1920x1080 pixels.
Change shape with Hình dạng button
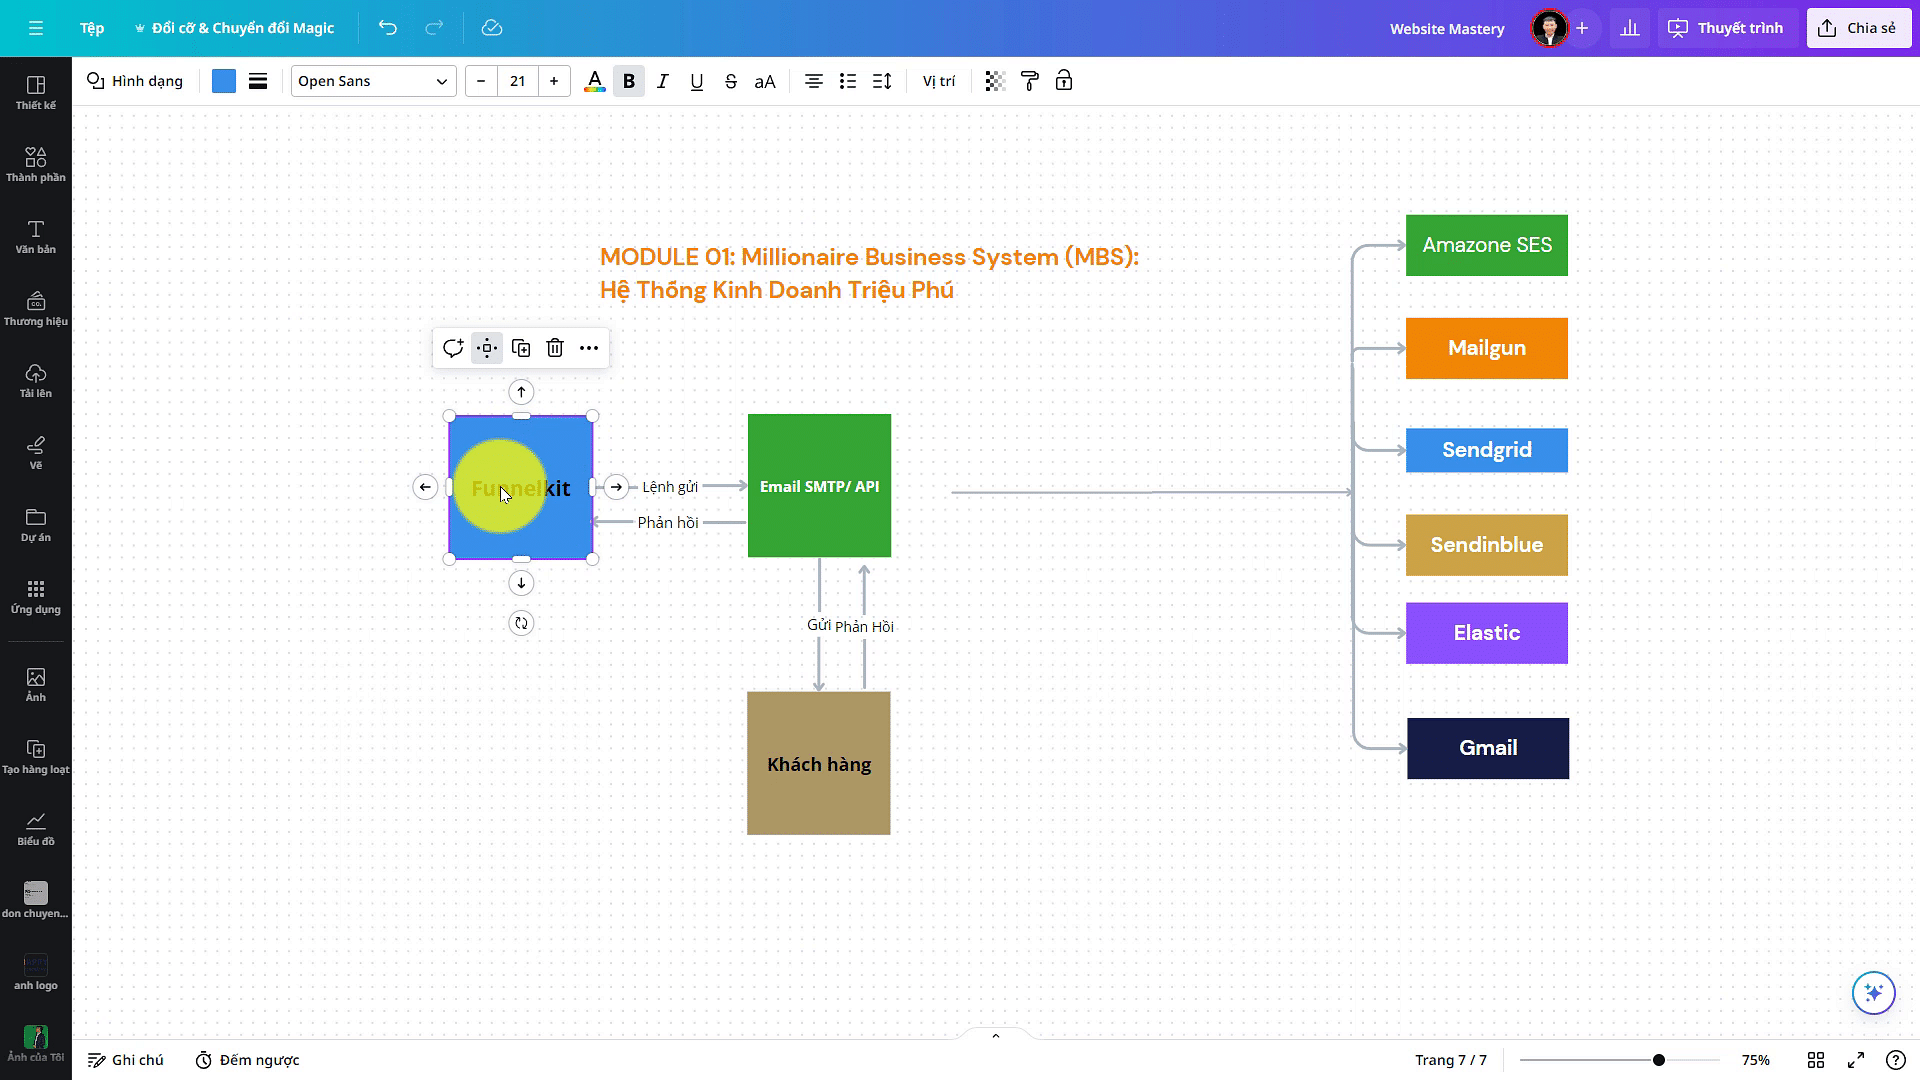pos(135,81)
